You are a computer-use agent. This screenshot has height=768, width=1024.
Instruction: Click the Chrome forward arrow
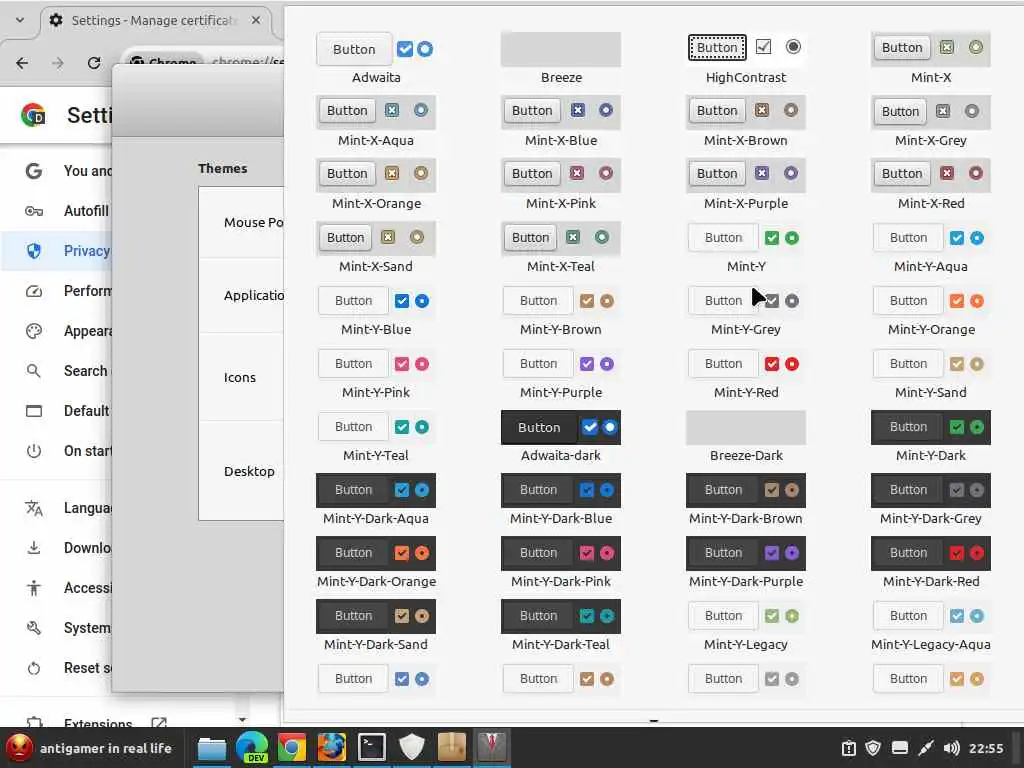pyautogui.click(x=58, y=63)
